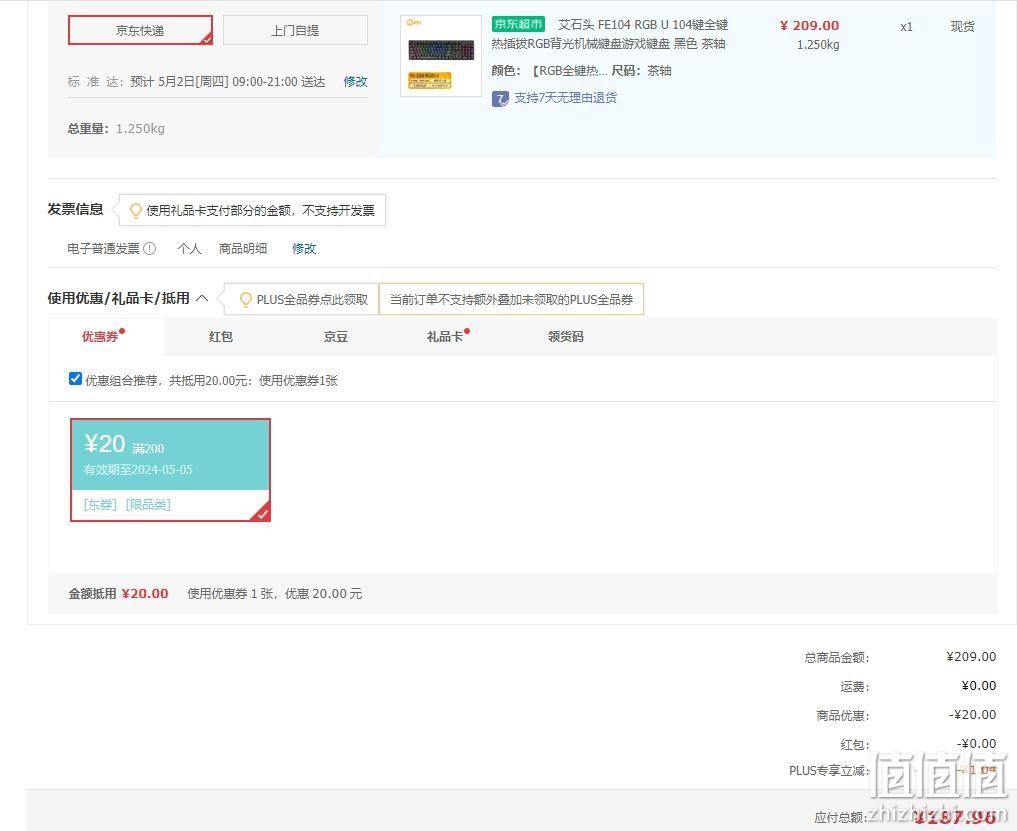Switch to 京豆 tab
The image size is (1017, 831).
coord(335,337)
